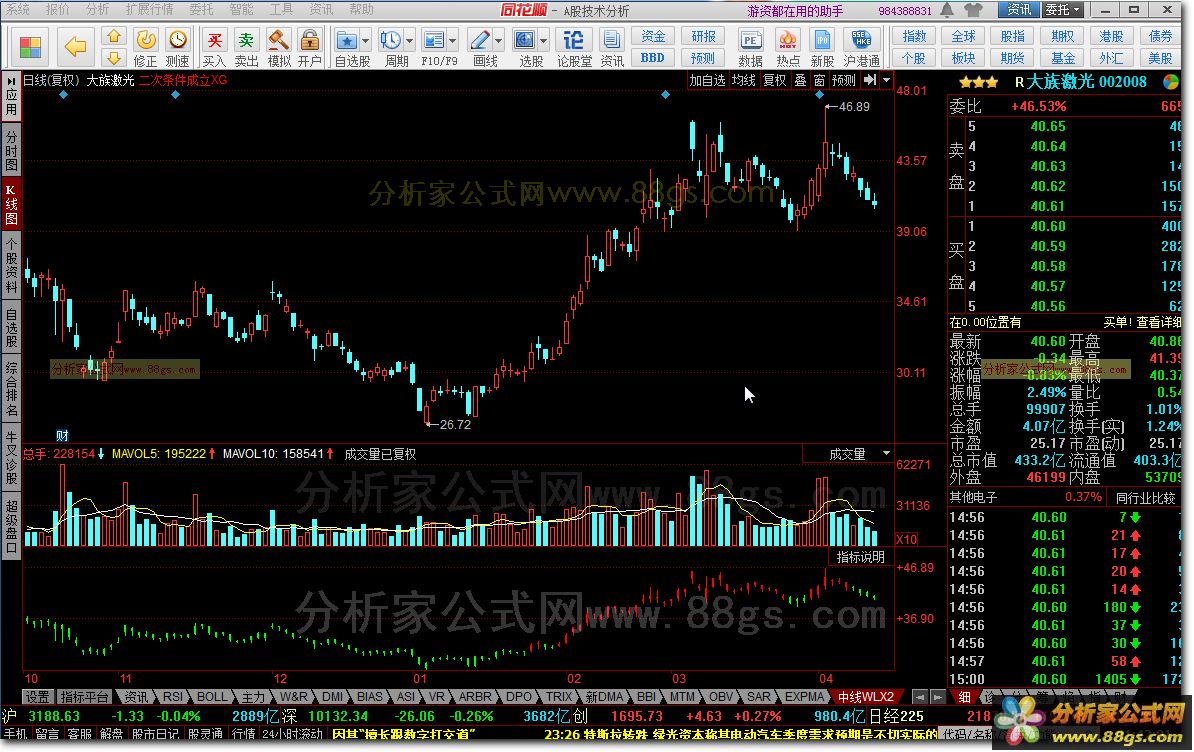Viewport: 1194px width, 752px height.
Task: Toggle 窗 multi-window option
Action: [x=819, y=80]
